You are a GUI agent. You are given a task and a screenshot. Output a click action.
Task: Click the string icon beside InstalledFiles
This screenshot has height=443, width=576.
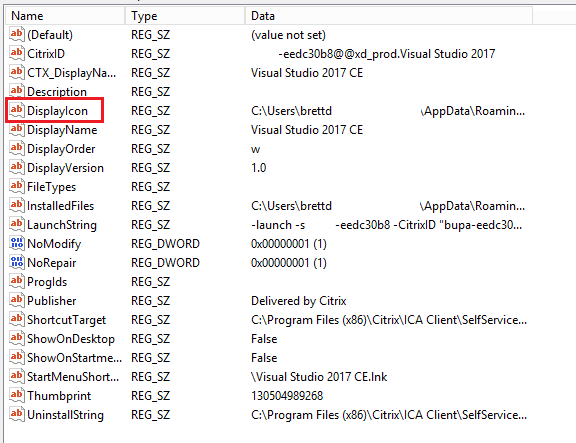tap(17, 206)
